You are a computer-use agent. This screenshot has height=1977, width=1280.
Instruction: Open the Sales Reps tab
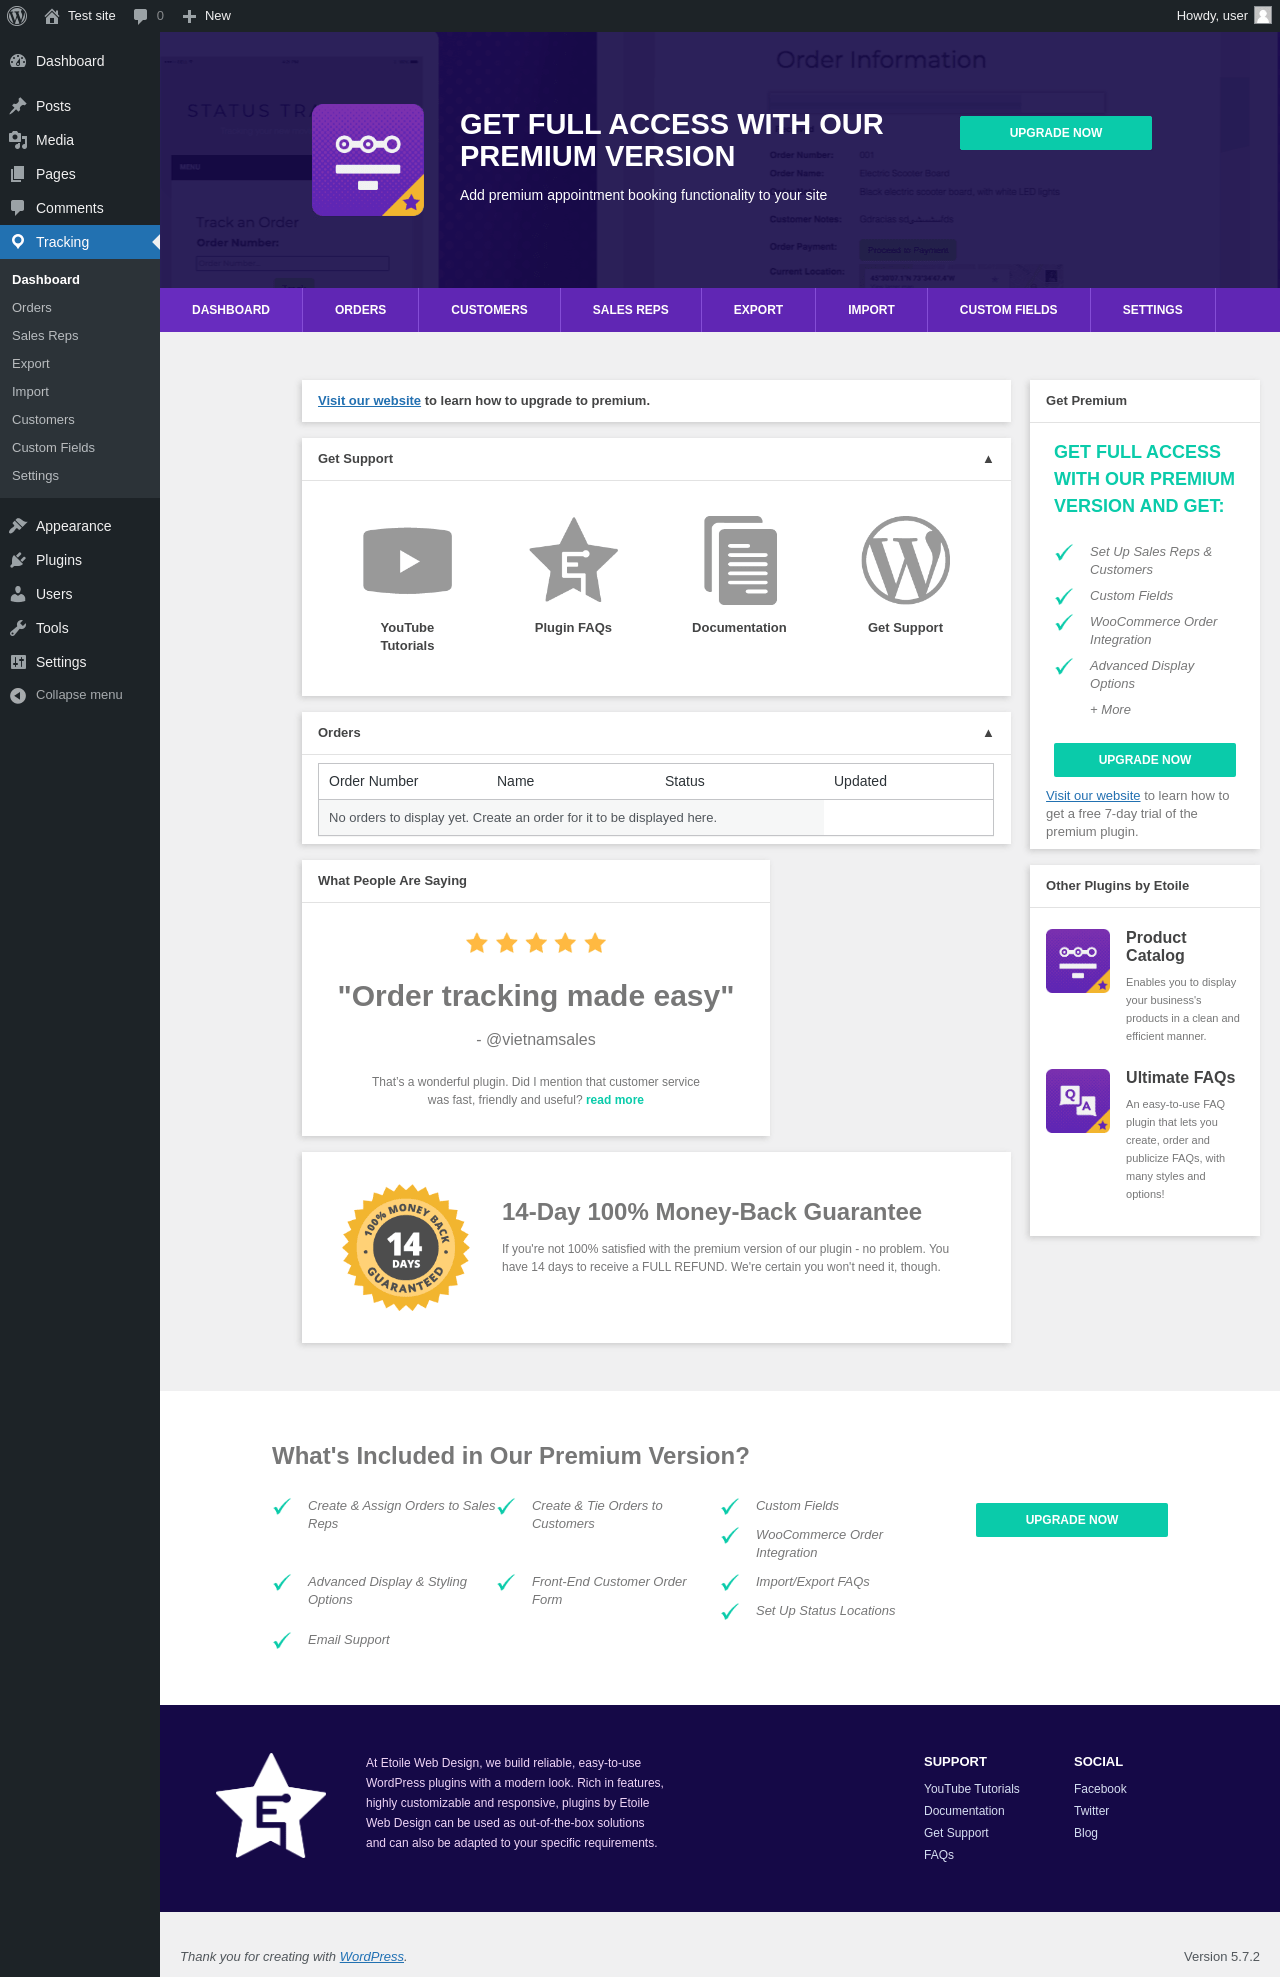click(630, 310)
